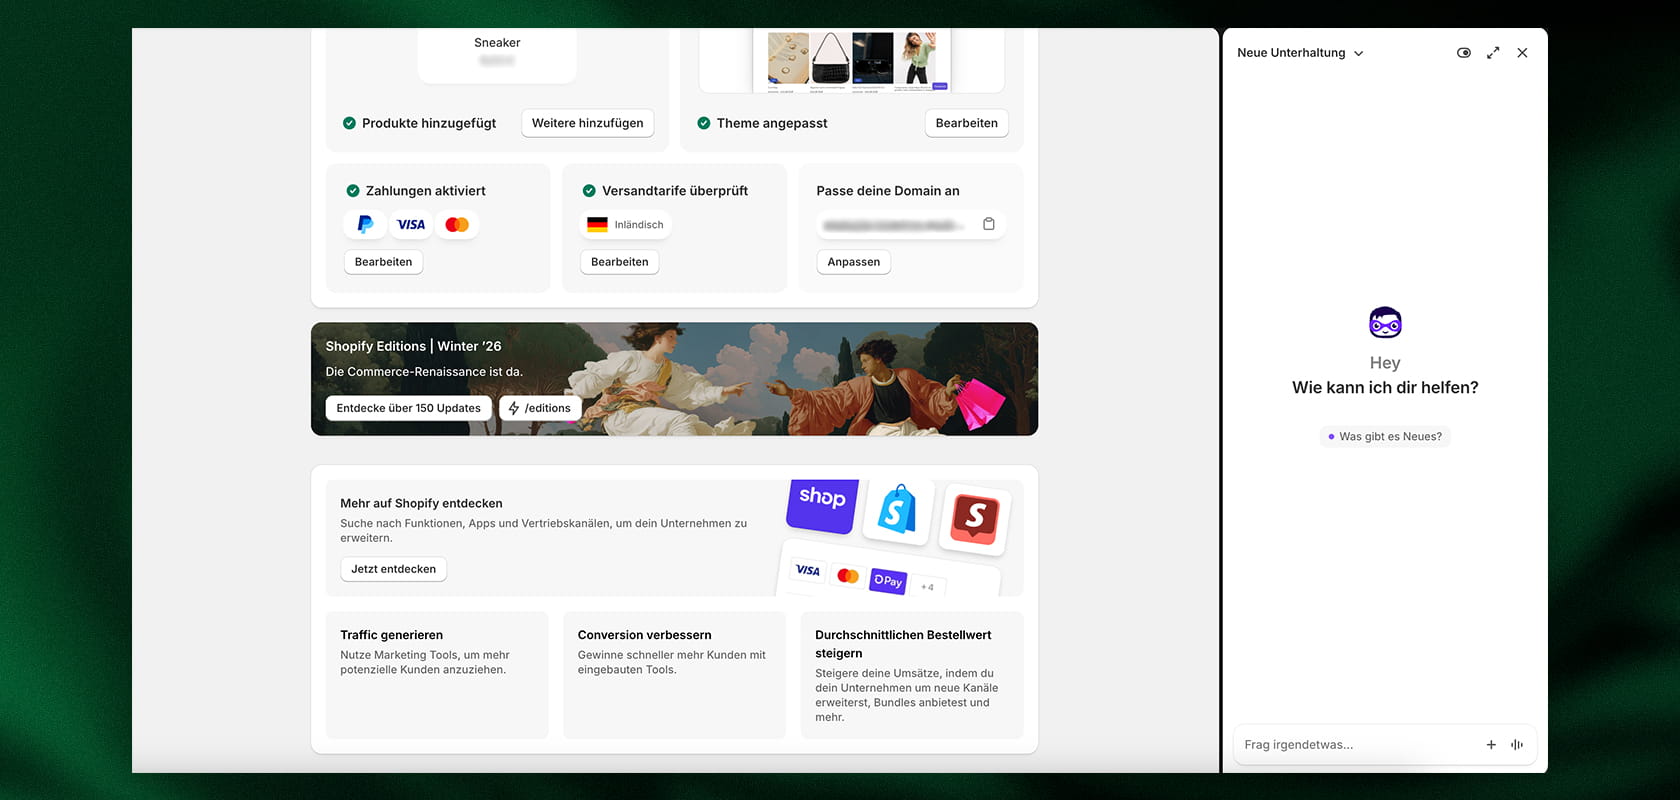Click the blue Shopify bag app icon

tap(897, 511)
